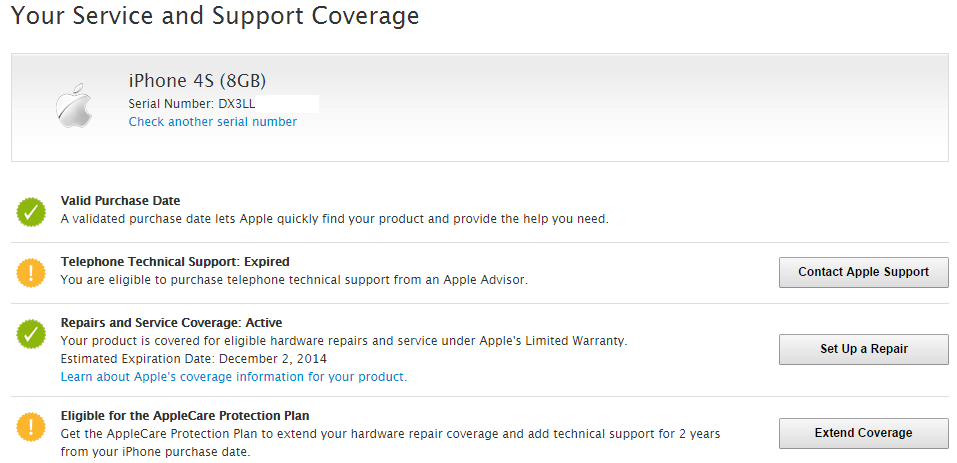Click the Your Service and Support Coverage heading
Screen dimensions: 957x463
(x=215, y=17)
